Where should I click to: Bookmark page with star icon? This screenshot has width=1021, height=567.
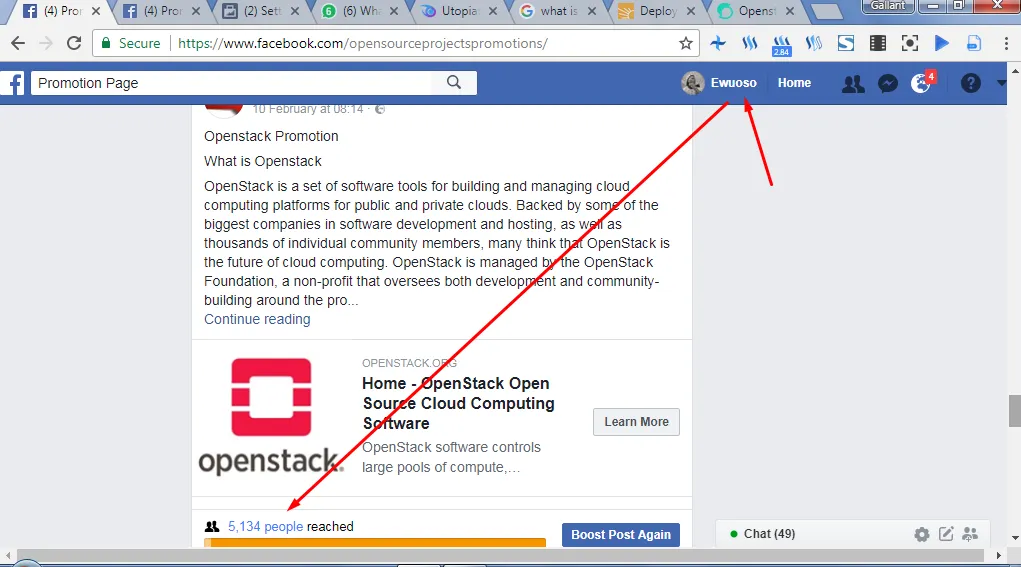click(x=686, y=44)
